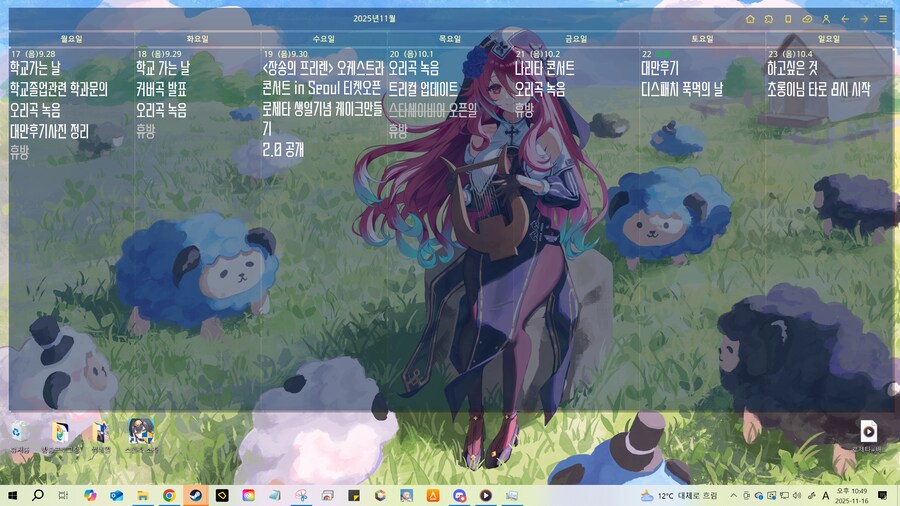The height and width of the screenshot is (506, 900).
Task: Click the '학교가는 날' entry on Monday 17
Action: pyautogui.click(x=35, y=68)
